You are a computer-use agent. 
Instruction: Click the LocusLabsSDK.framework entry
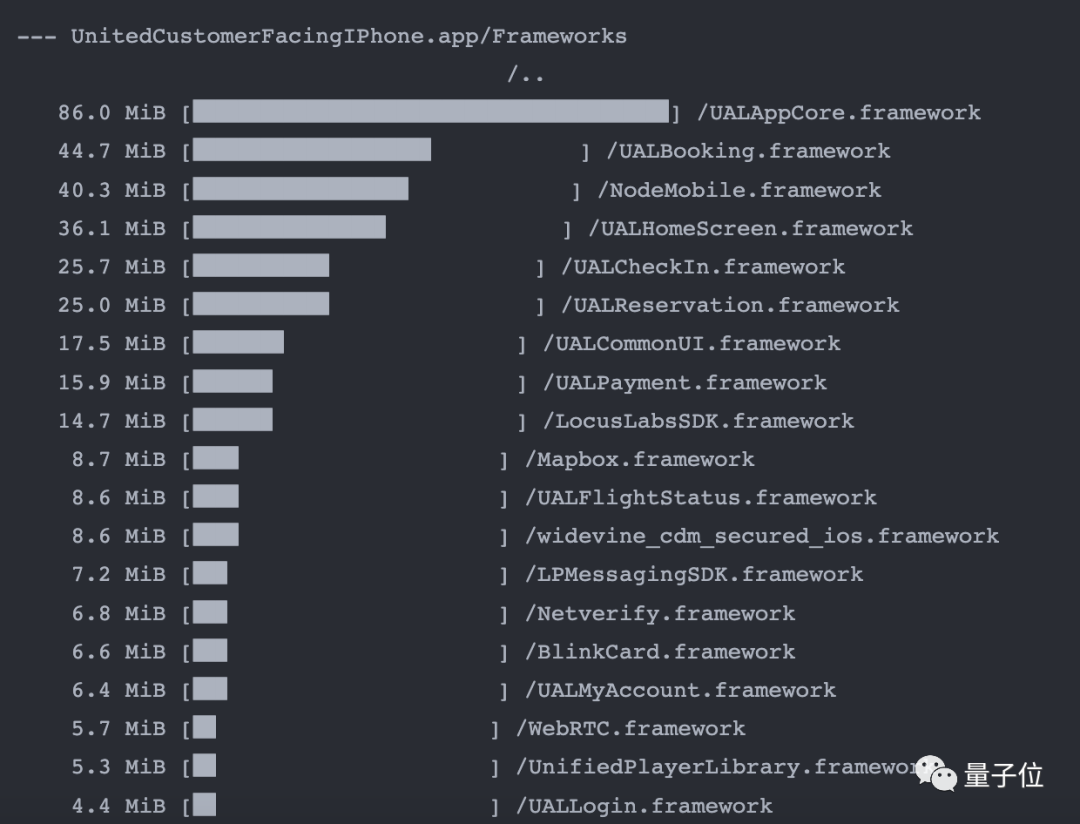point(699,421)
